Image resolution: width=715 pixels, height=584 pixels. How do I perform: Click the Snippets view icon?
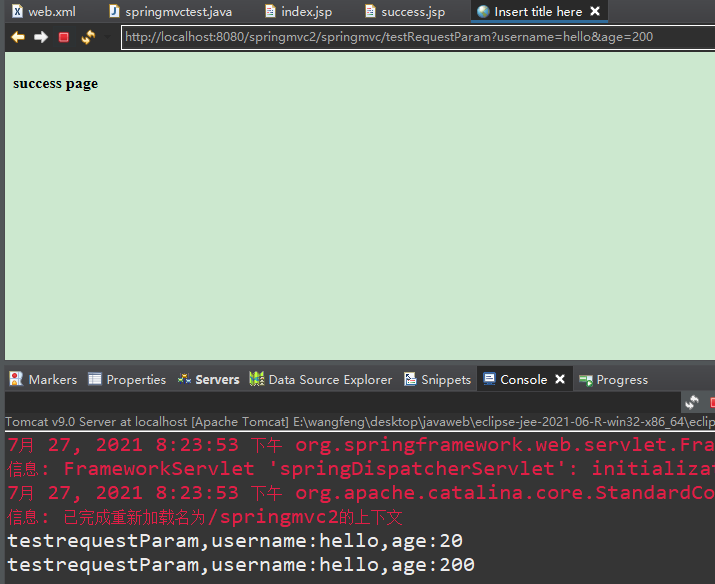[x=410, y=379]
